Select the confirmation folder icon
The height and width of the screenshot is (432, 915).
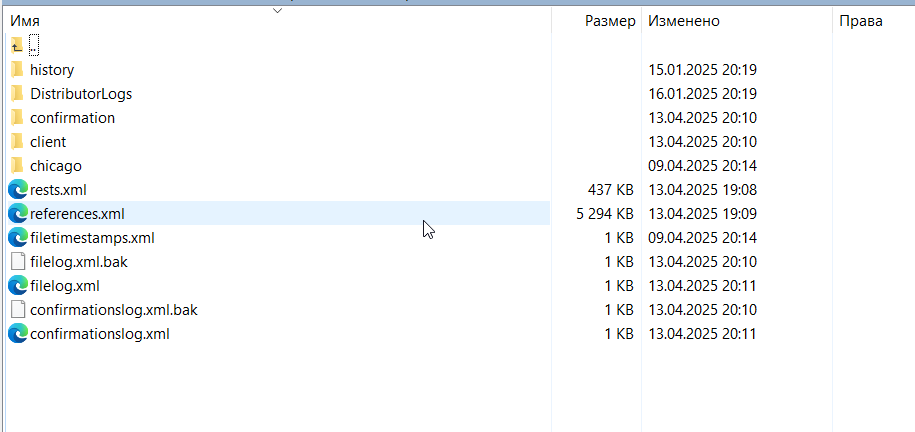click(x=18, y=117)
